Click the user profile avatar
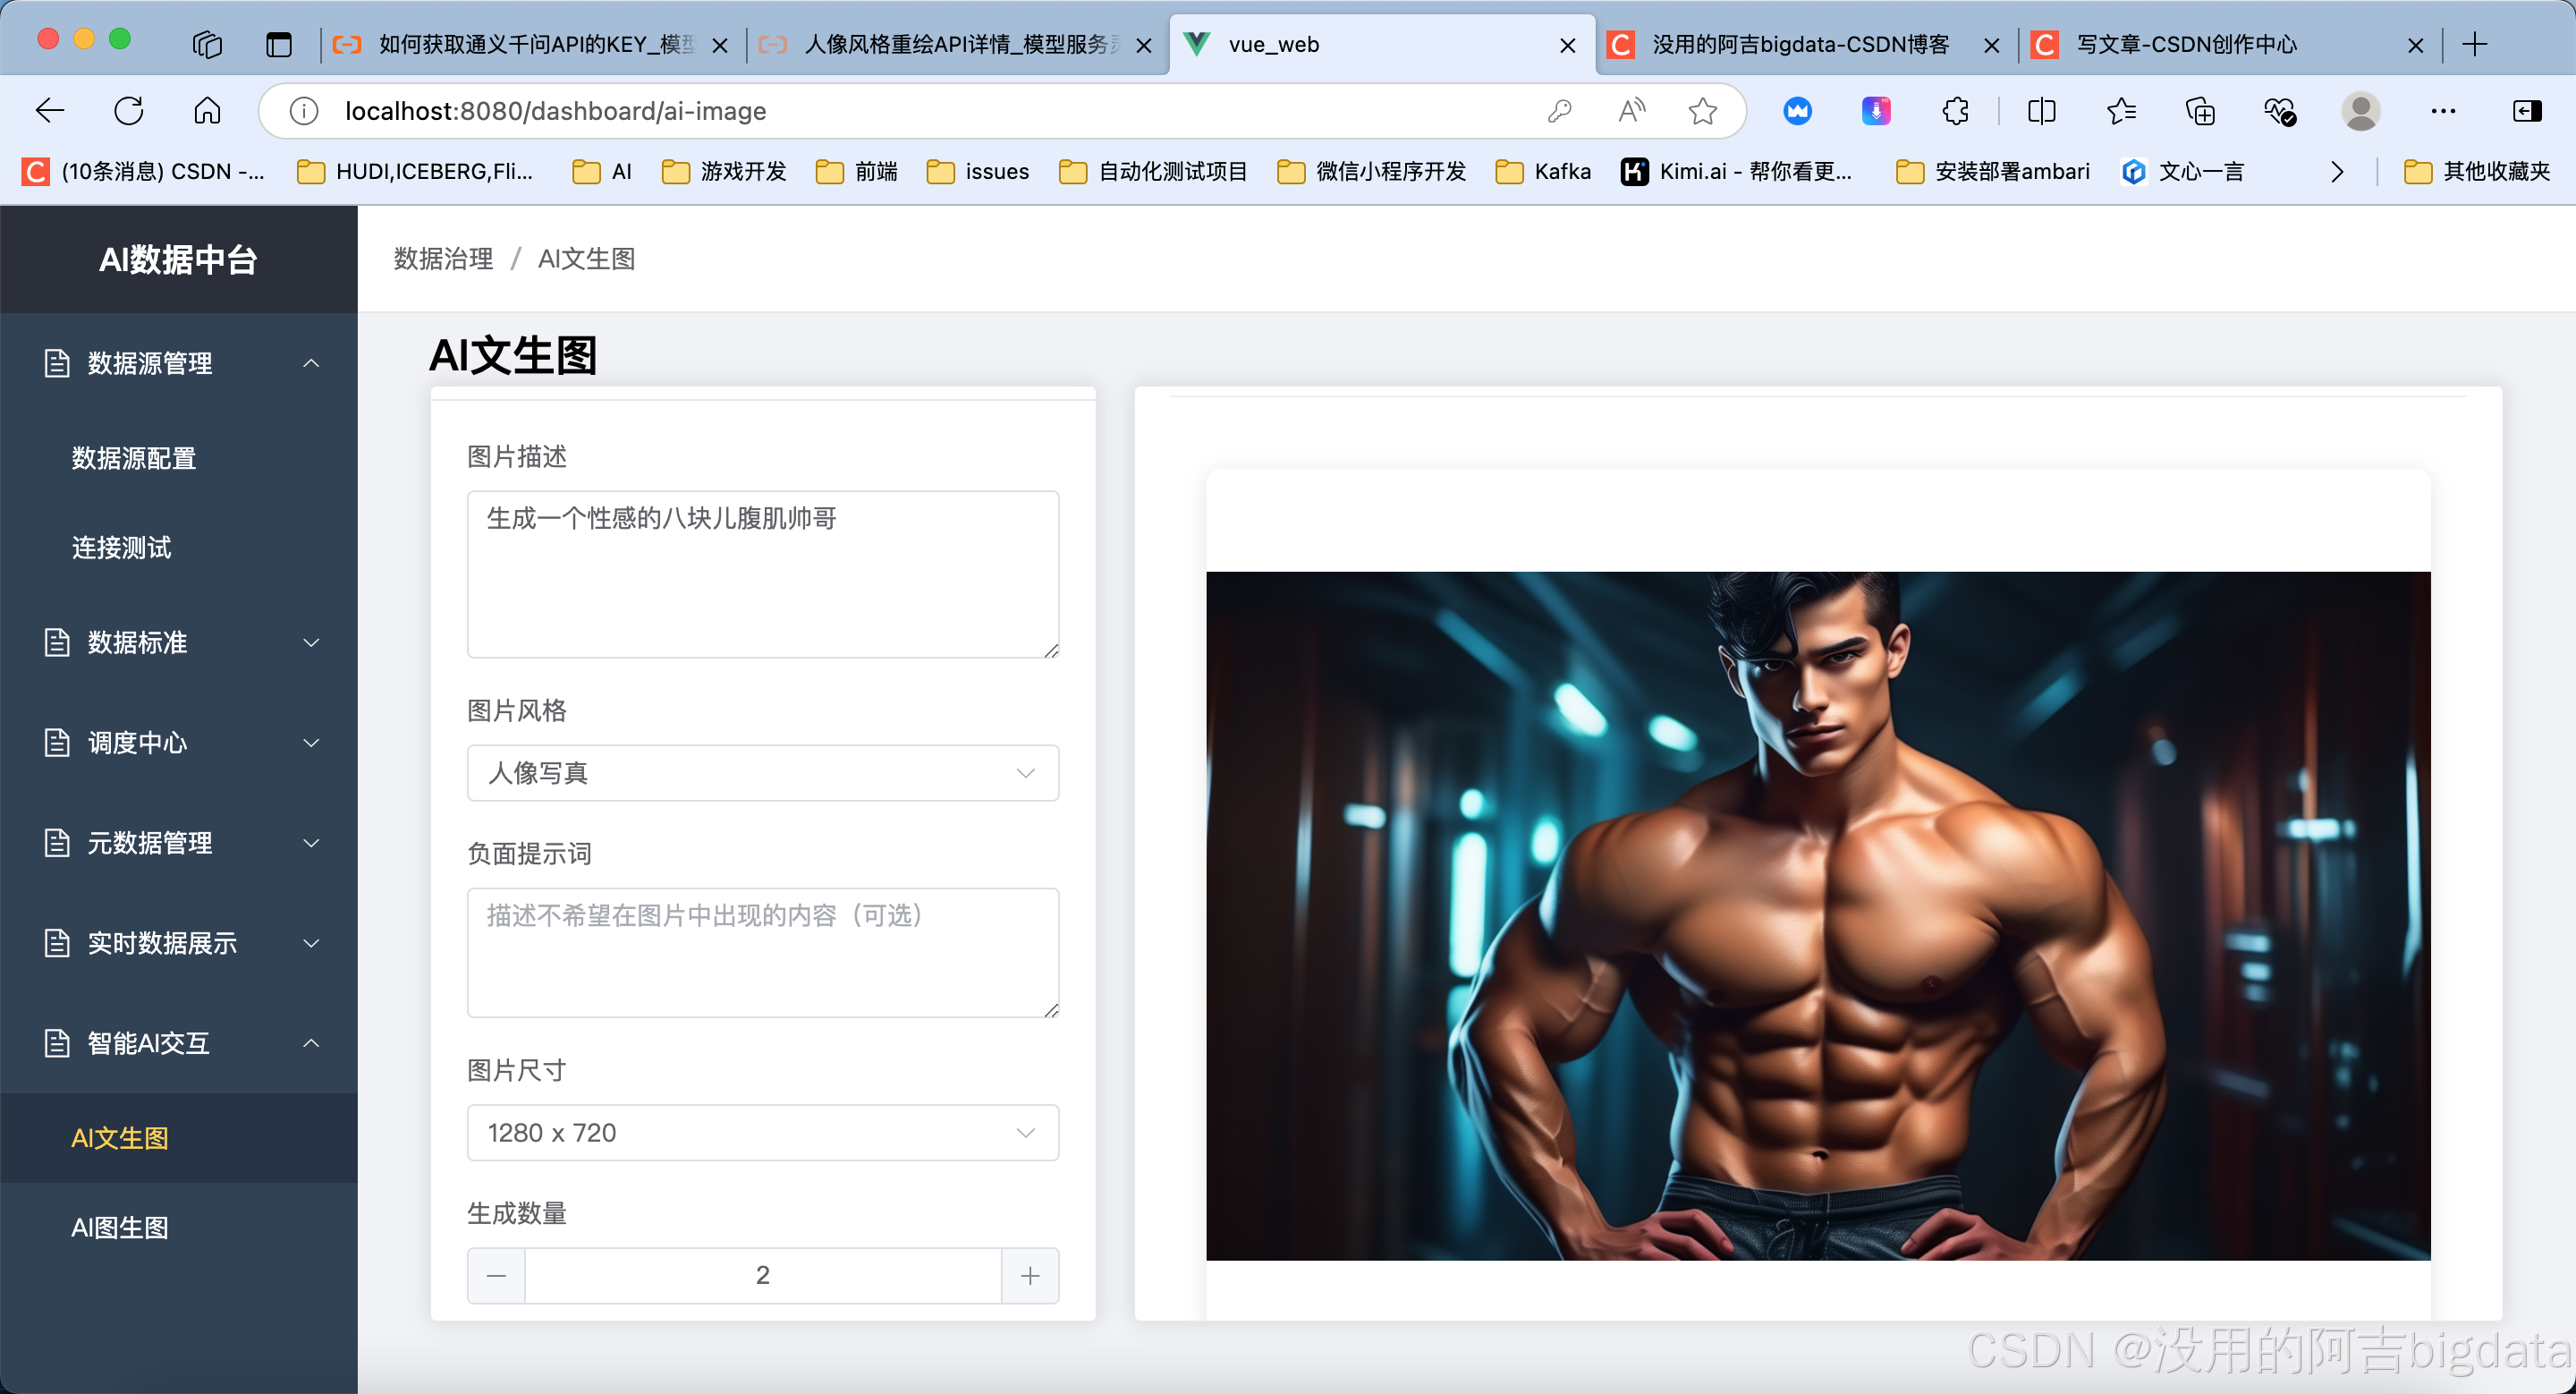Viewport: 2576px width, 1394px height. coord(2360,111)
